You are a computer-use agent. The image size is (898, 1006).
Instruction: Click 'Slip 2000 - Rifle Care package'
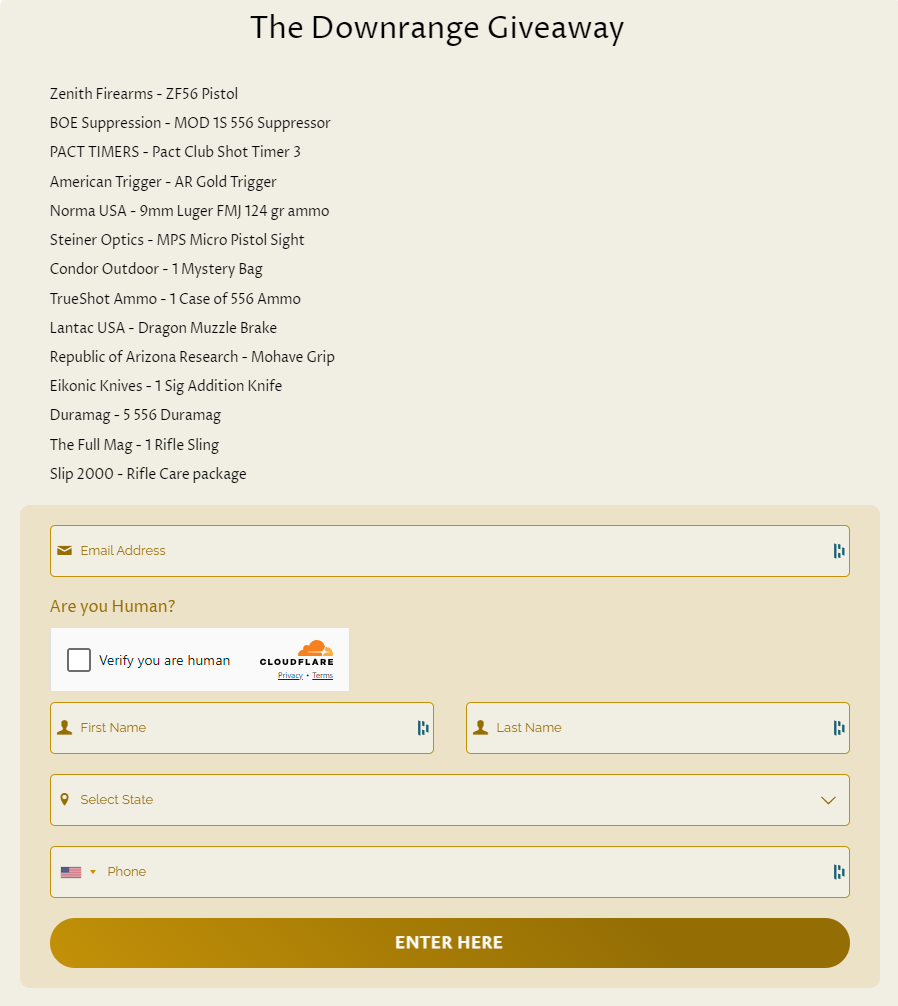[148, 473]
